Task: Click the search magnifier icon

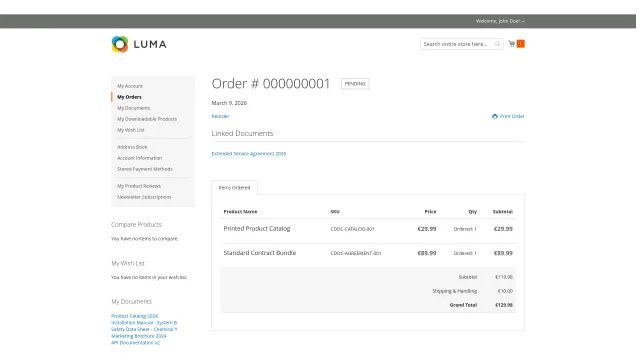Action: pos(497,44)
